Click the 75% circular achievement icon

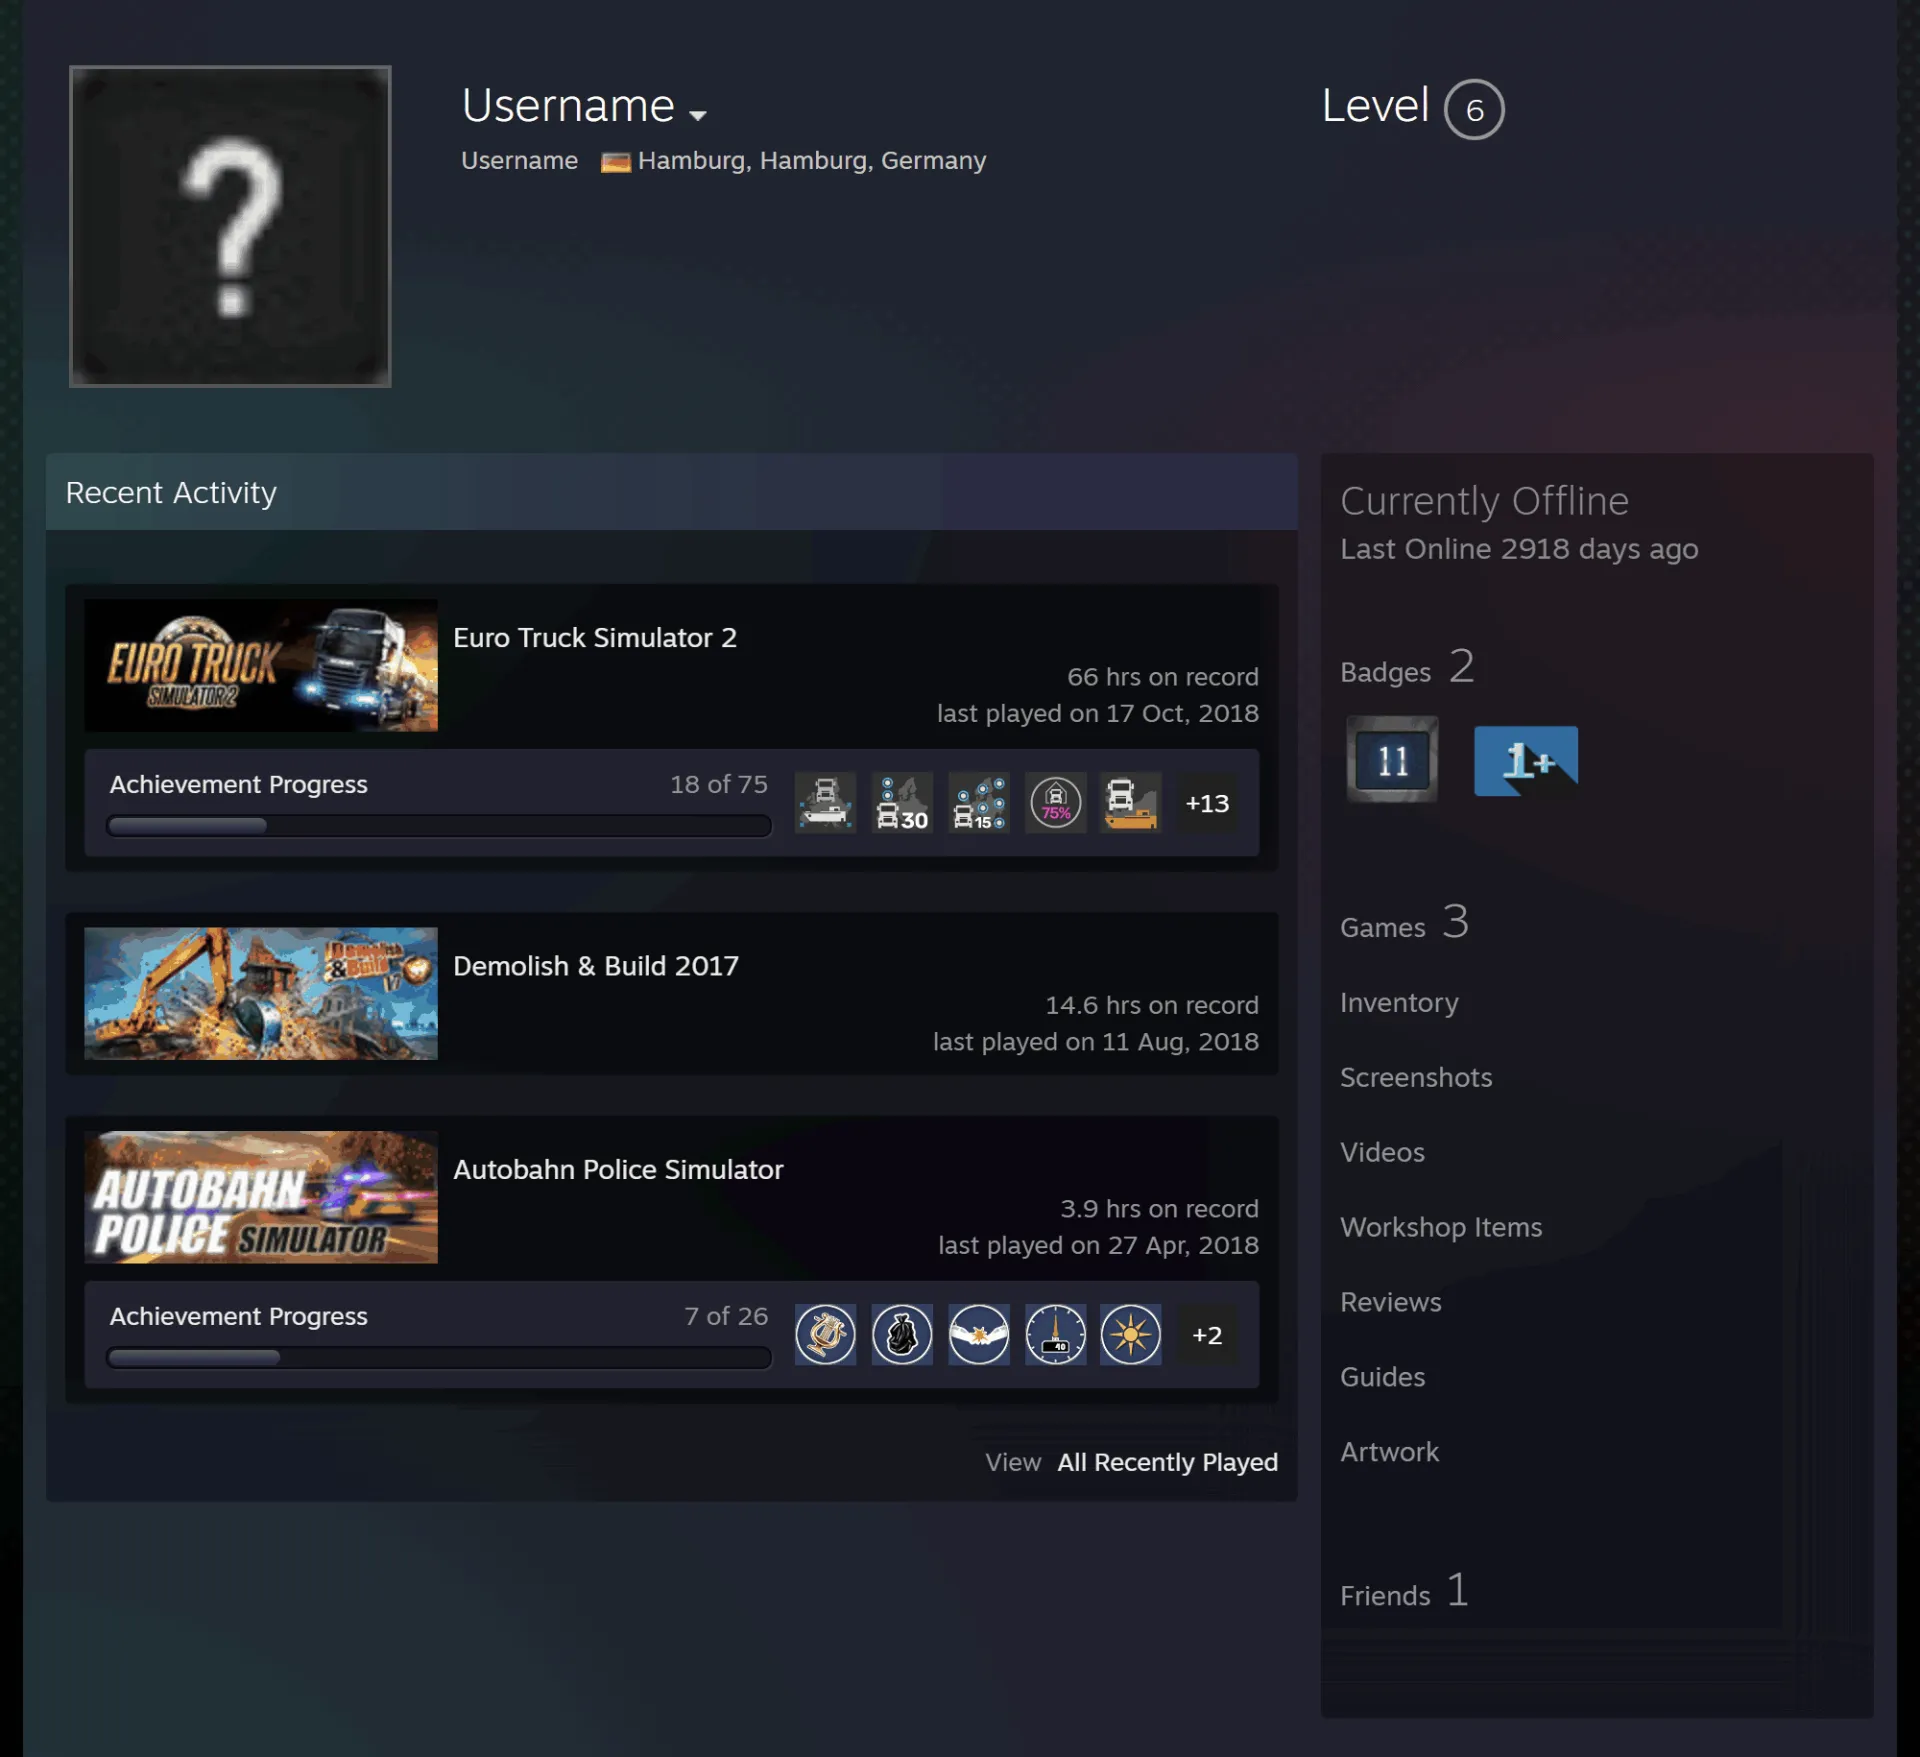[x=1055, y=803]
